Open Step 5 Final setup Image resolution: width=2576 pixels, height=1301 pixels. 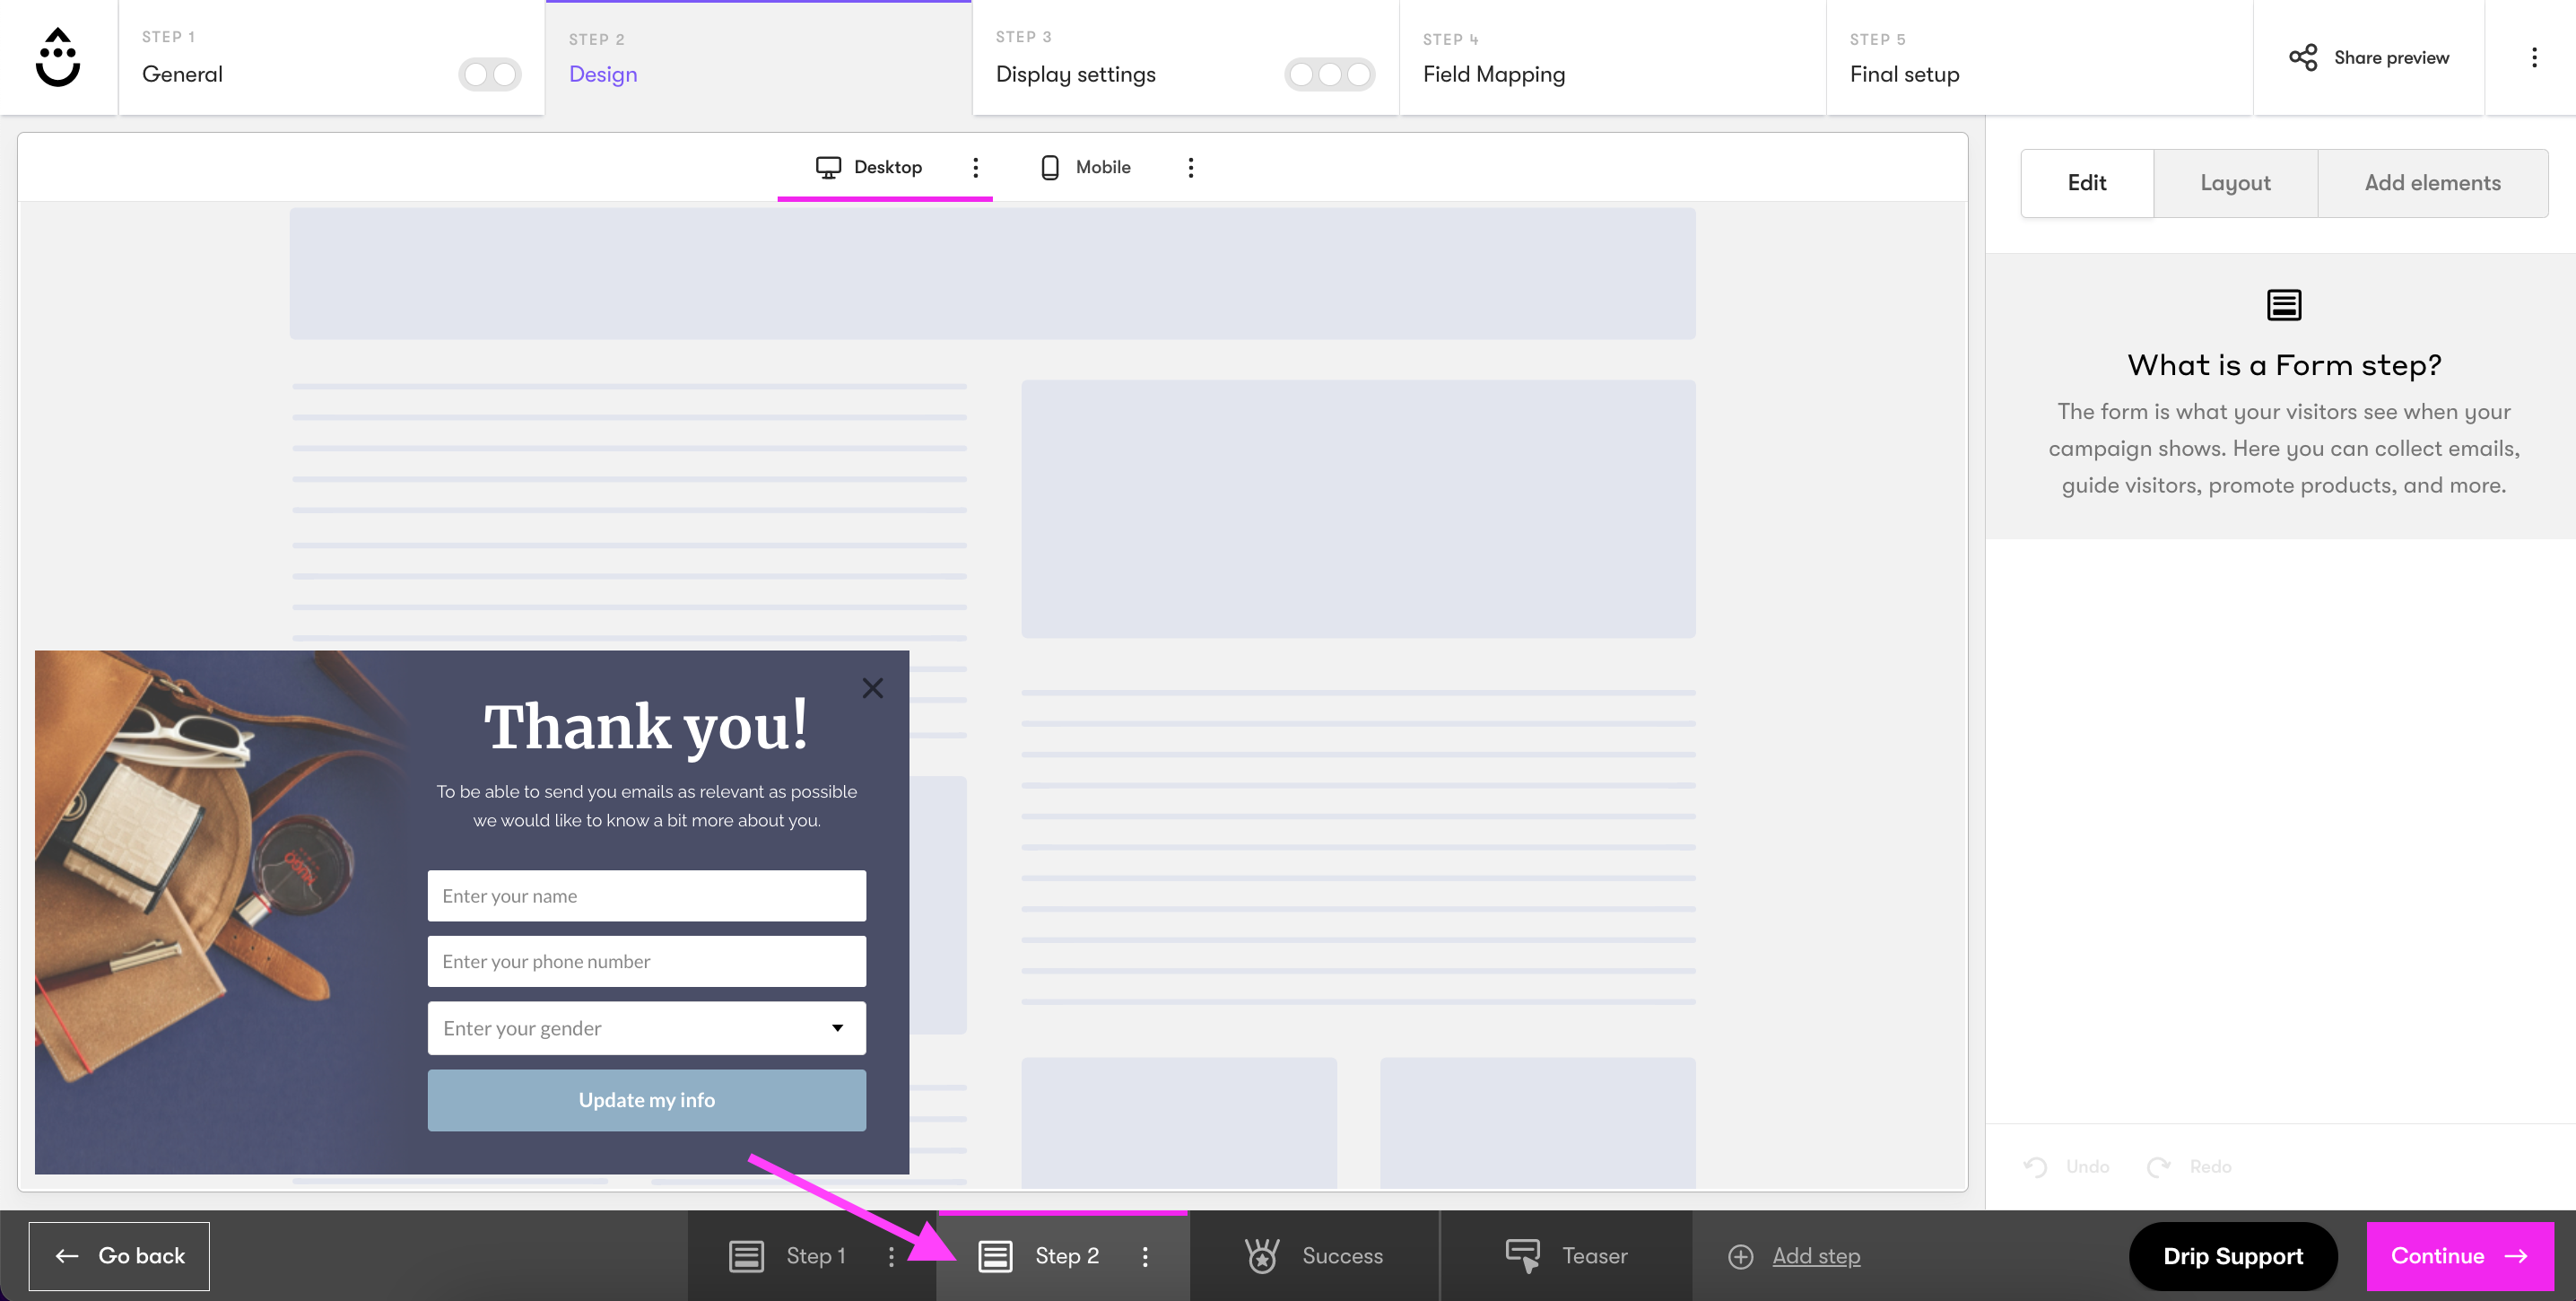(x=2039, y=57)
